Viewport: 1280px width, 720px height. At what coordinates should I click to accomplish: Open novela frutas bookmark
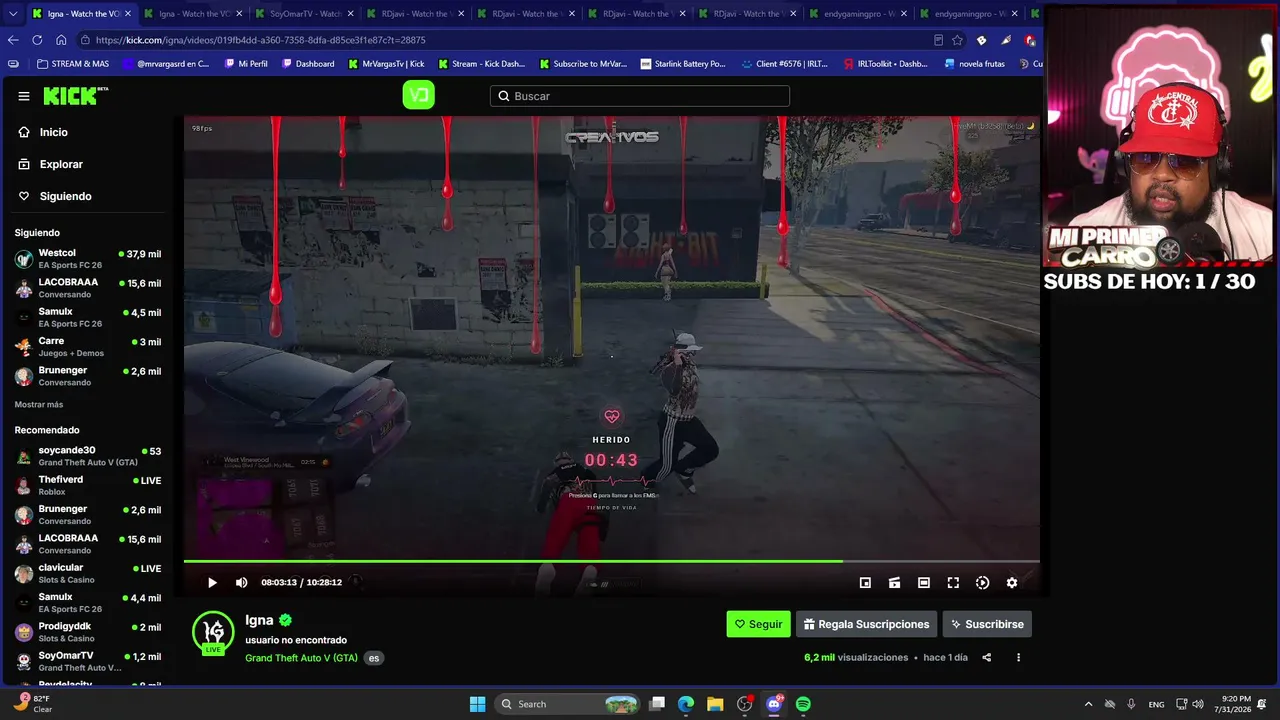click(x=974, y=64)
